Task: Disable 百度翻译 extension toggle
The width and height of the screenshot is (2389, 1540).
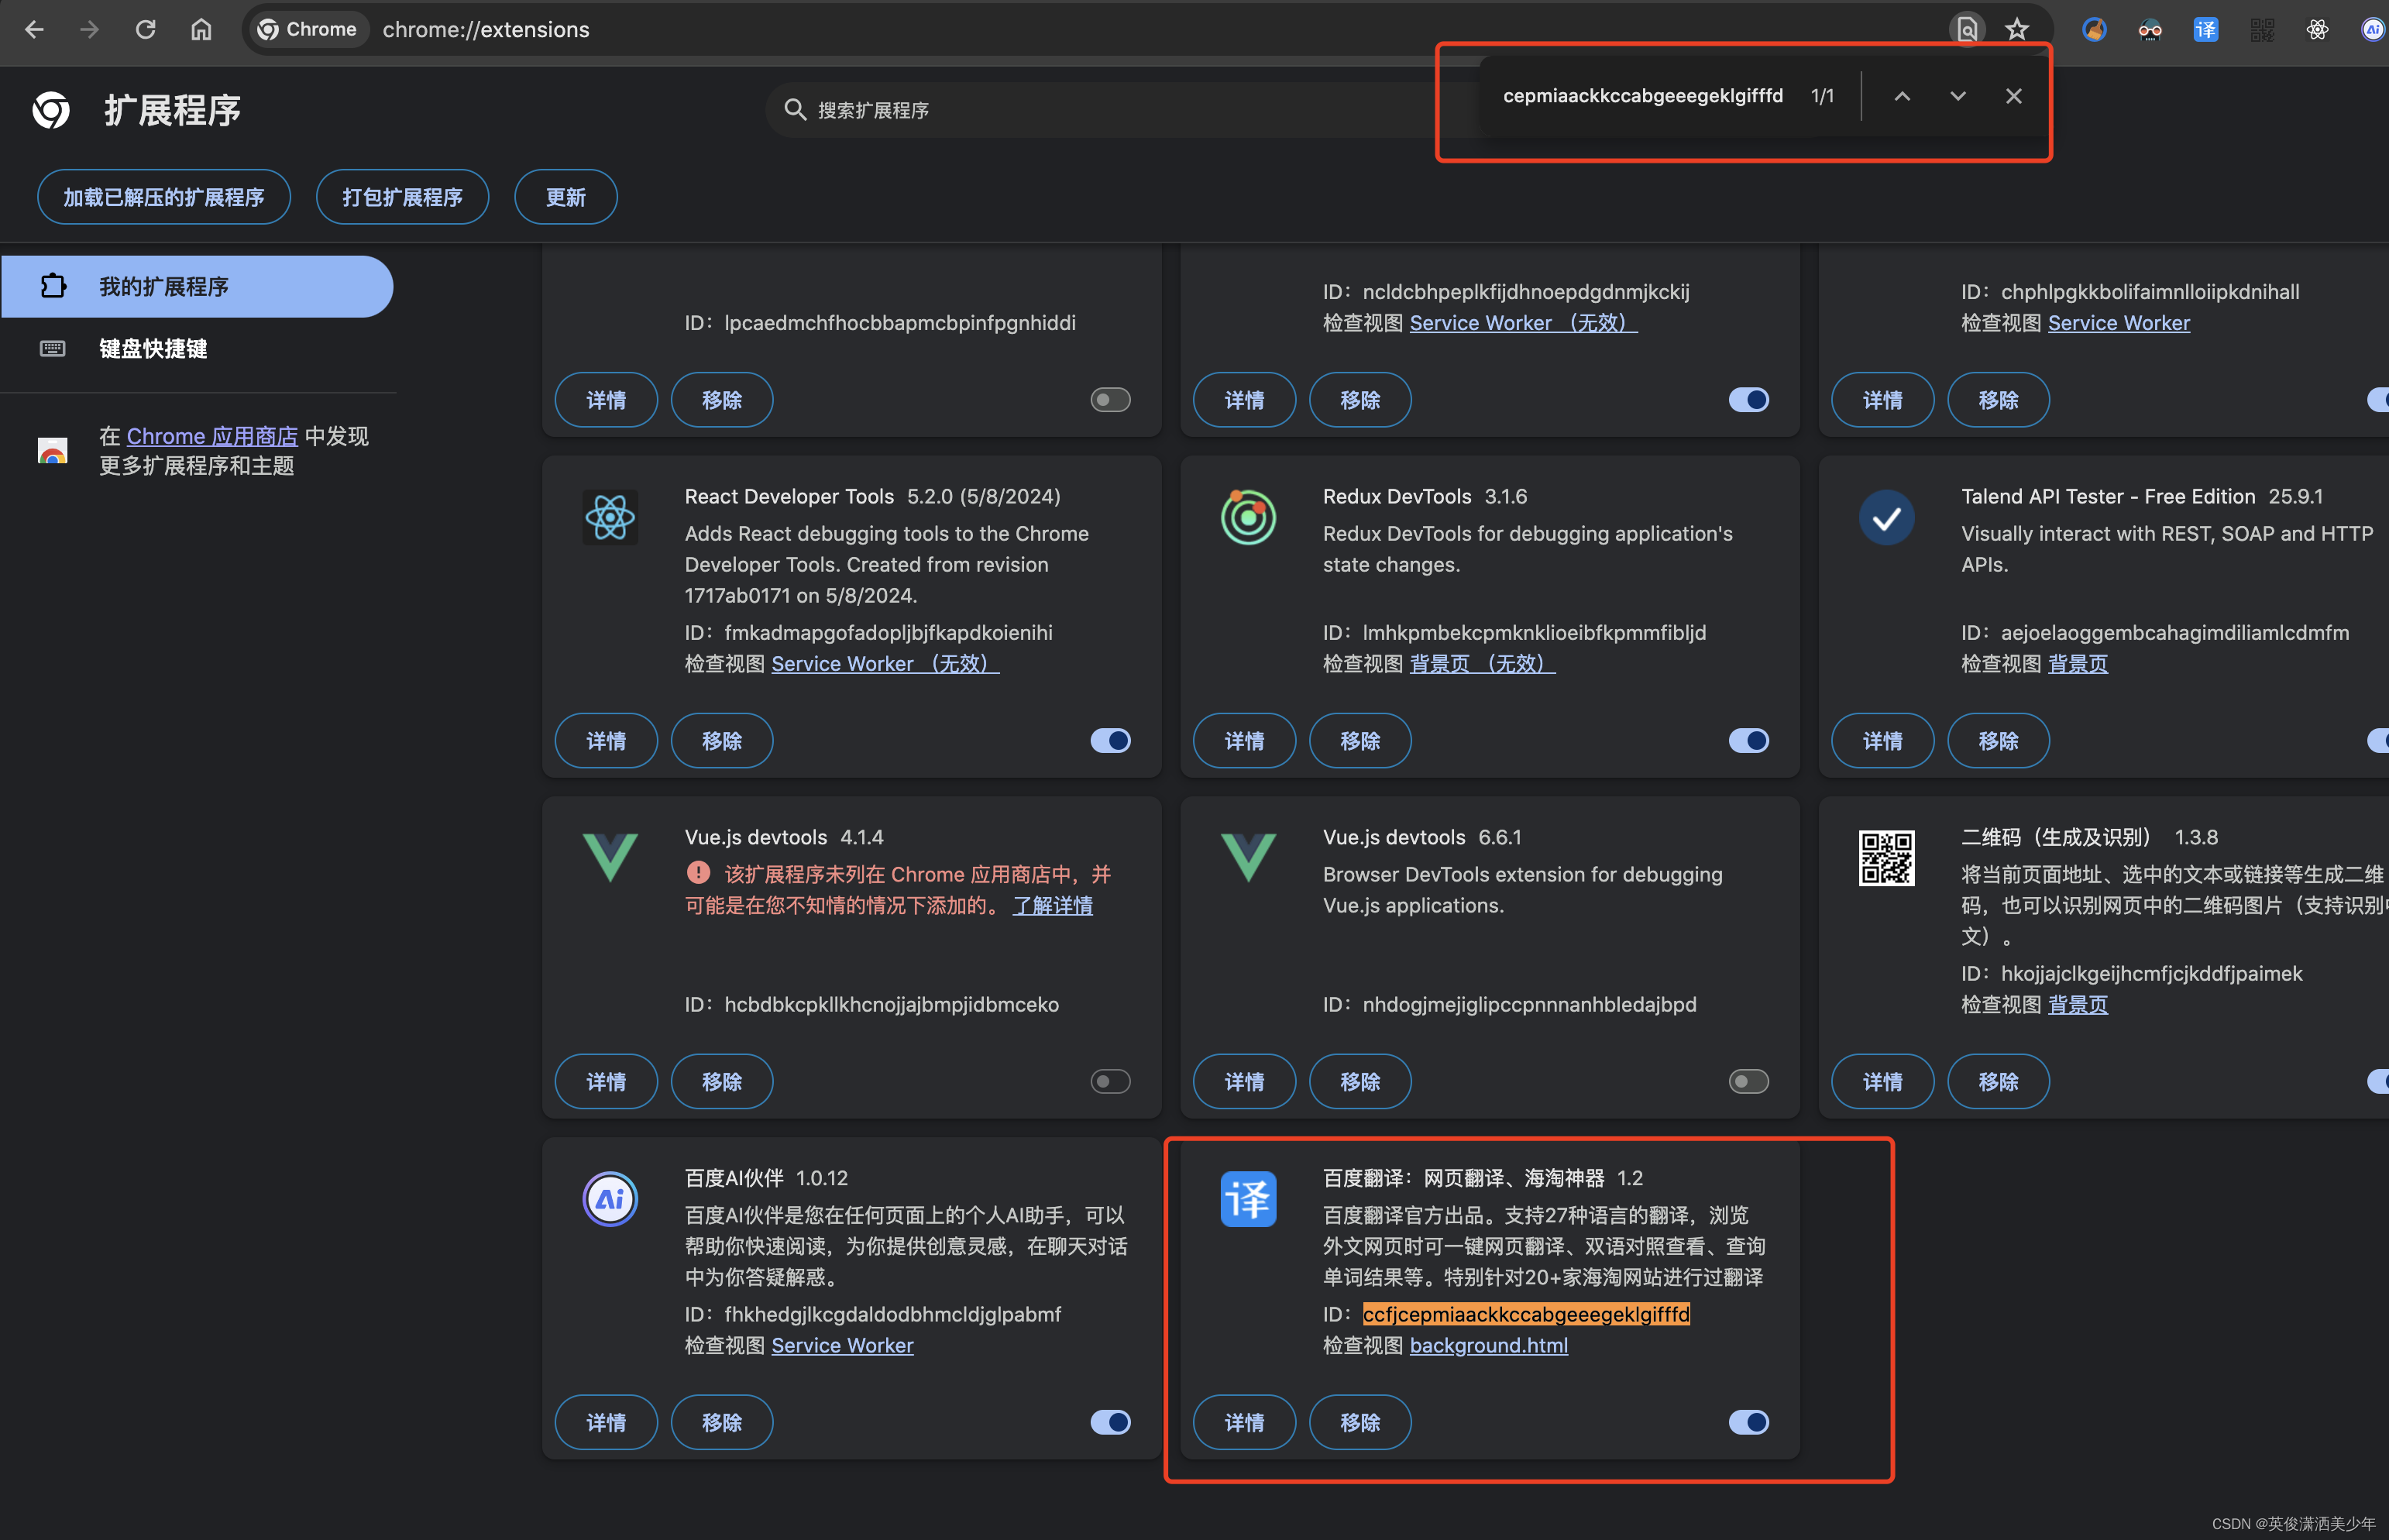Action: click(x=1748, y=1422)
